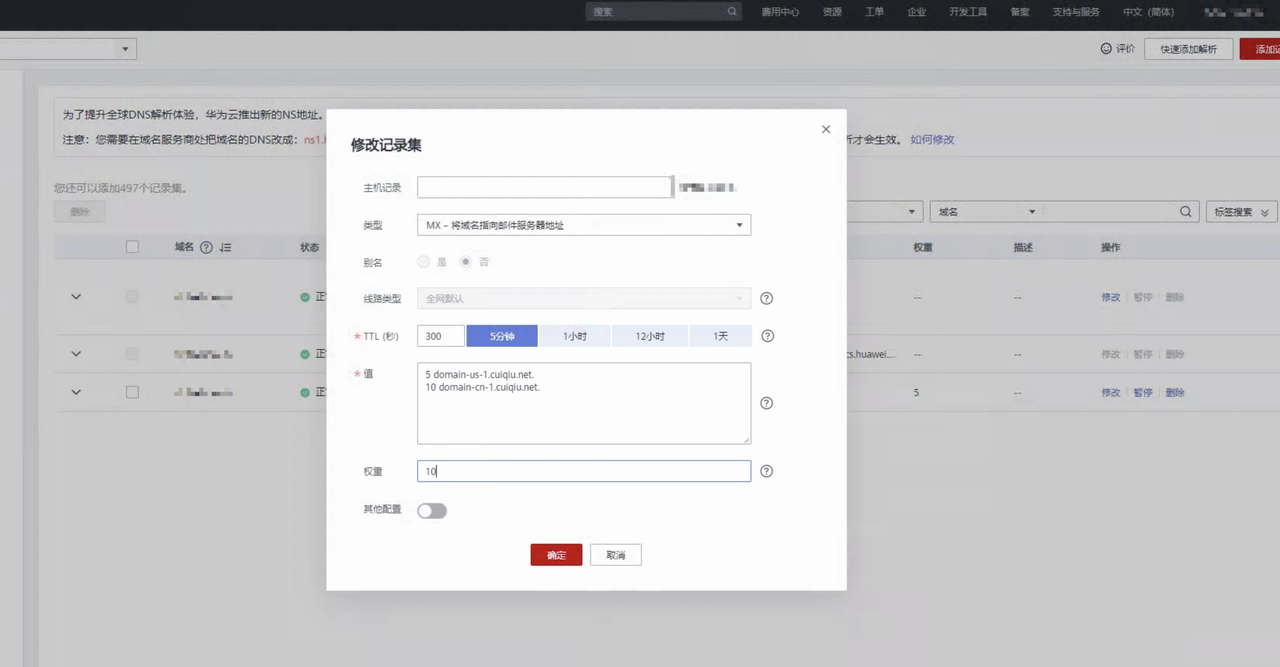
Task: Click the 快速添加解析 button
Action: (1189, 49)
